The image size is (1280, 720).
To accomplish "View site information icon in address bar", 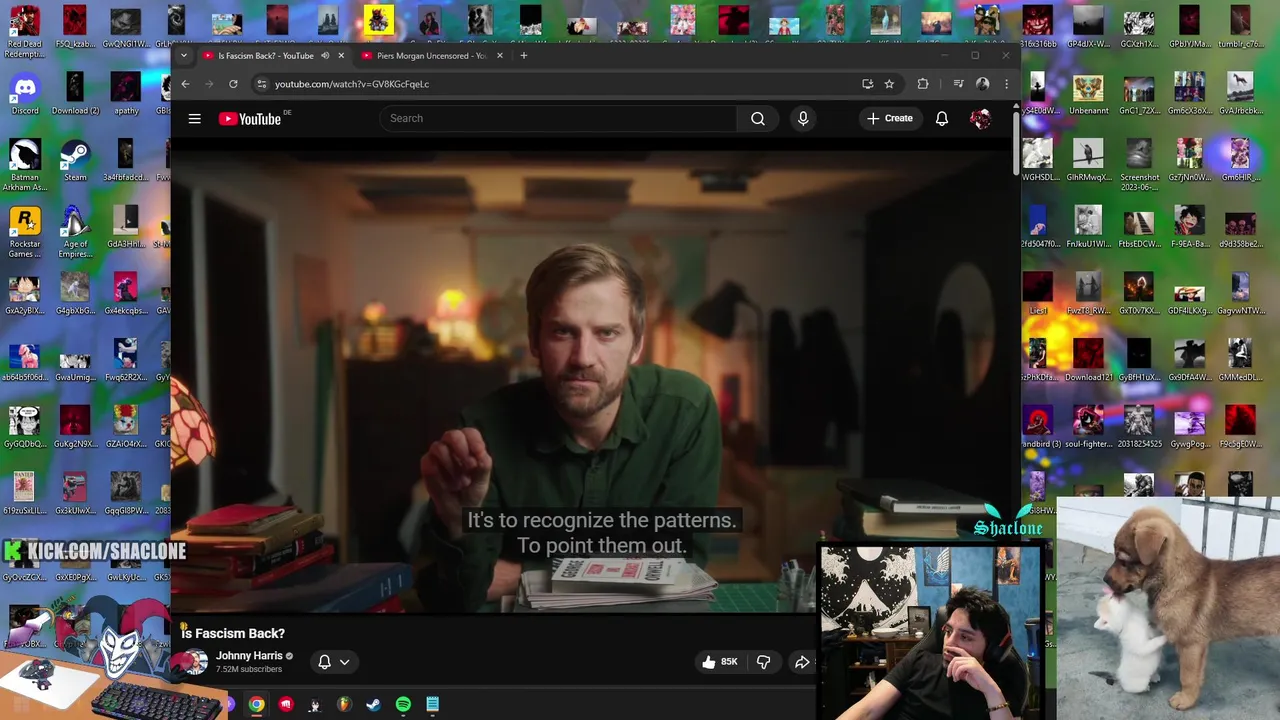I will [262, 84].
